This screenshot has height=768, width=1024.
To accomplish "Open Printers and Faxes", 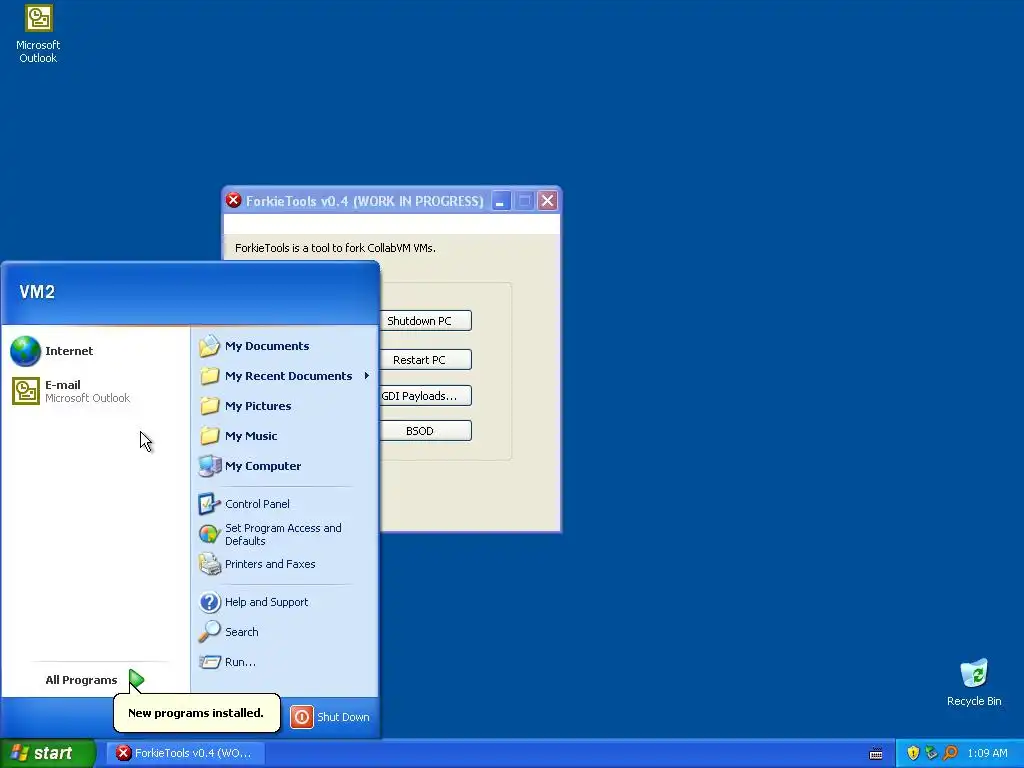I will pos(284,564).
